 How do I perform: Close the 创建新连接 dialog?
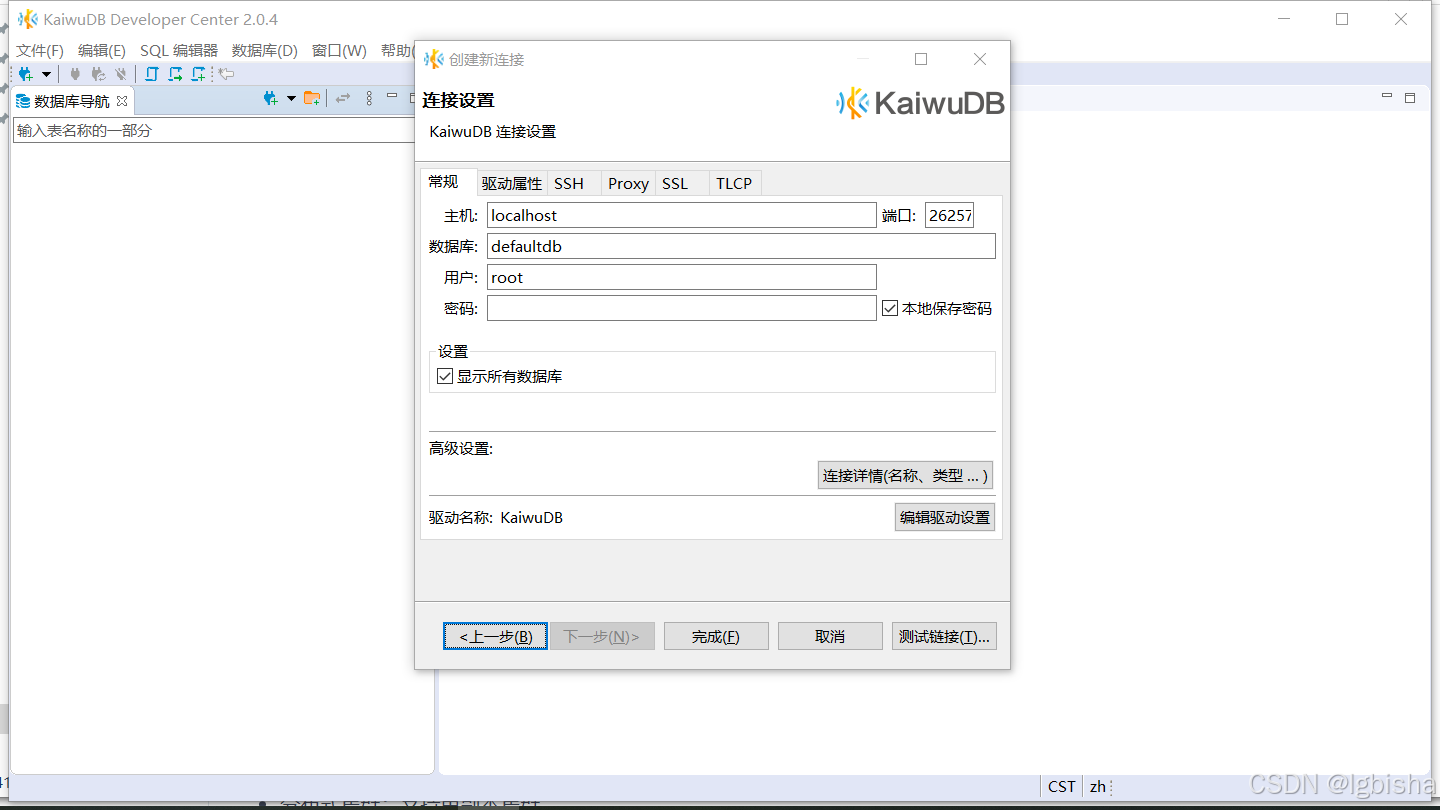coord(980,59)
